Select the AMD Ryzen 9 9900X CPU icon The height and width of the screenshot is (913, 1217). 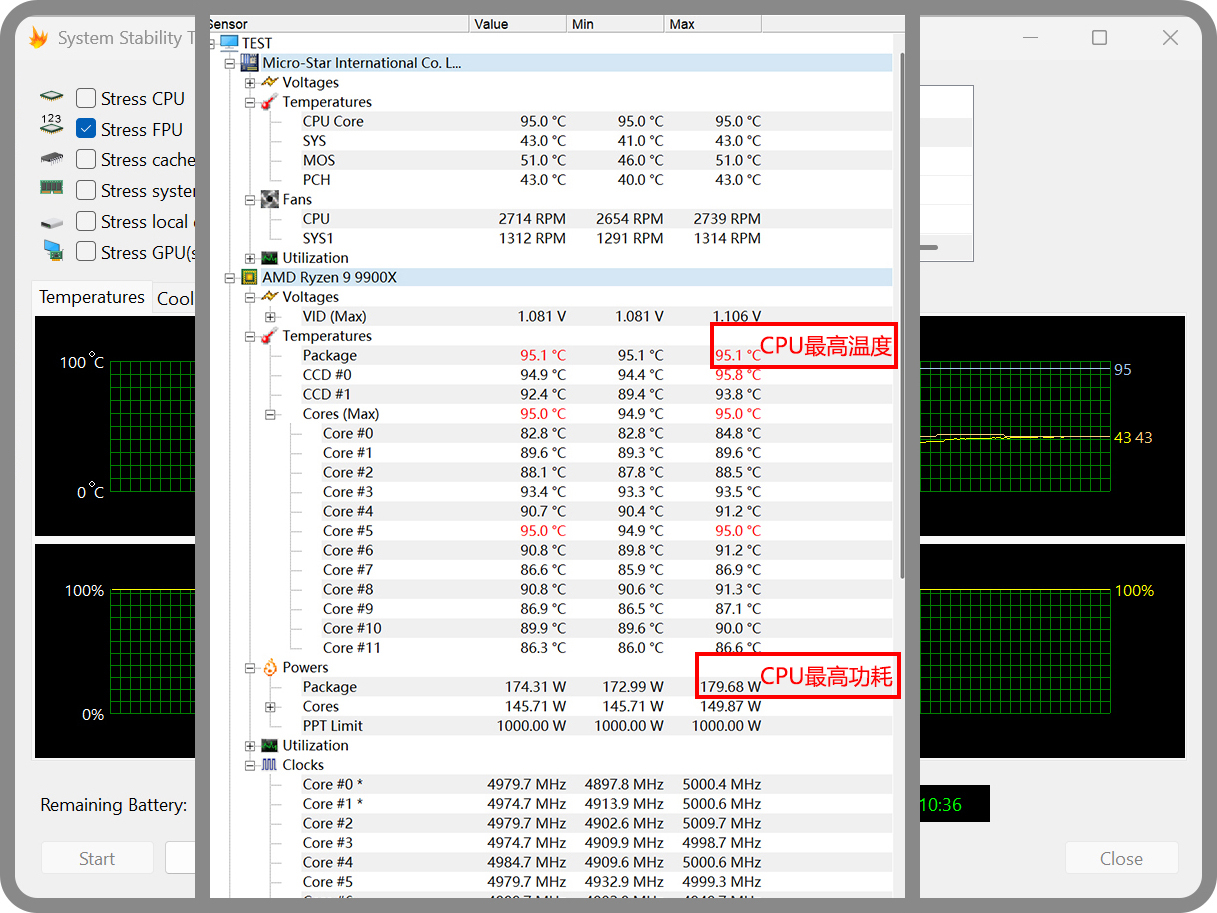pos(250,277)
